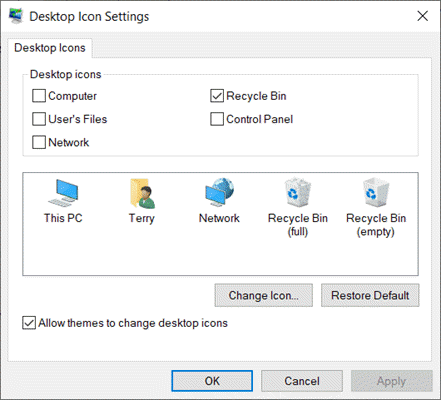Click the Apply button
This screenshot has height=400, width=441.
(391, 381)
